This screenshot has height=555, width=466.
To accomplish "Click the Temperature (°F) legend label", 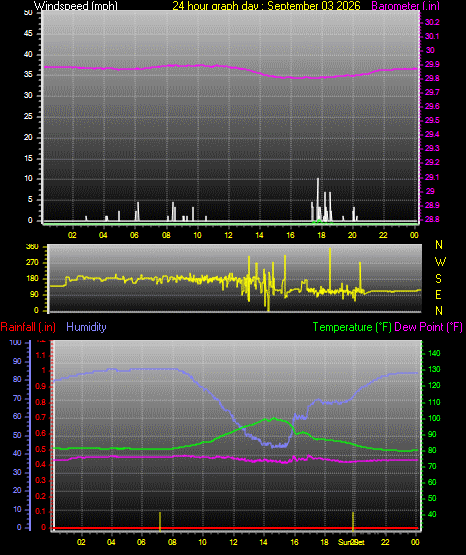I will 352,327.
